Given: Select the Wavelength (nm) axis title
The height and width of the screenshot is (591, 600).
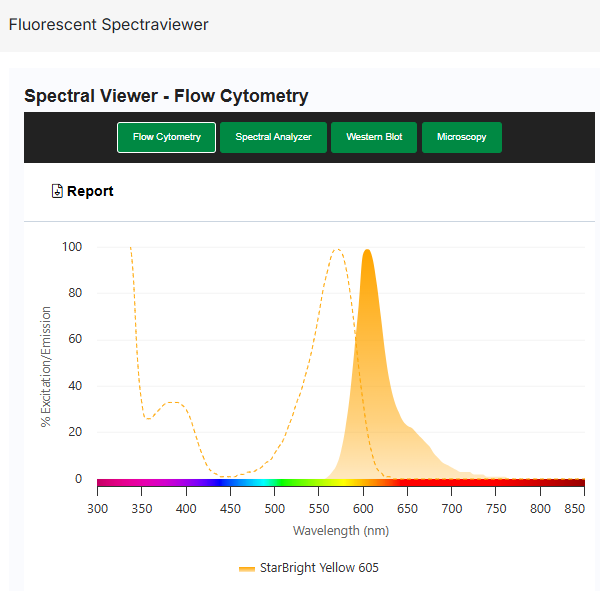Looking at the screenshot, I should (x=340, y=530).
